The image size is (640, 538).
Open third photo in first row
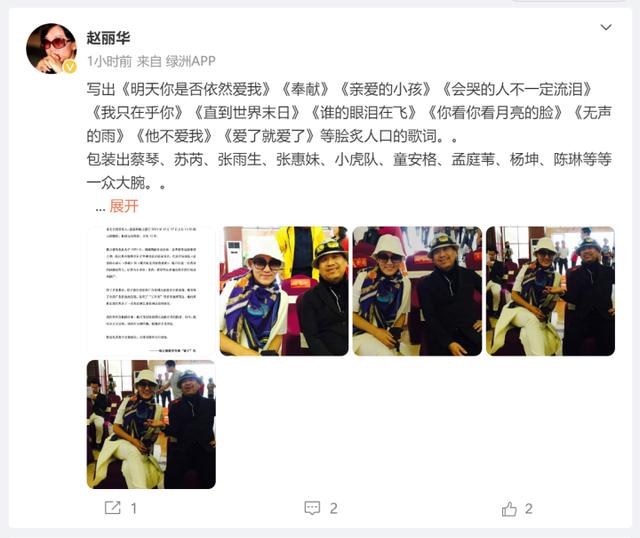click(417, 291)
